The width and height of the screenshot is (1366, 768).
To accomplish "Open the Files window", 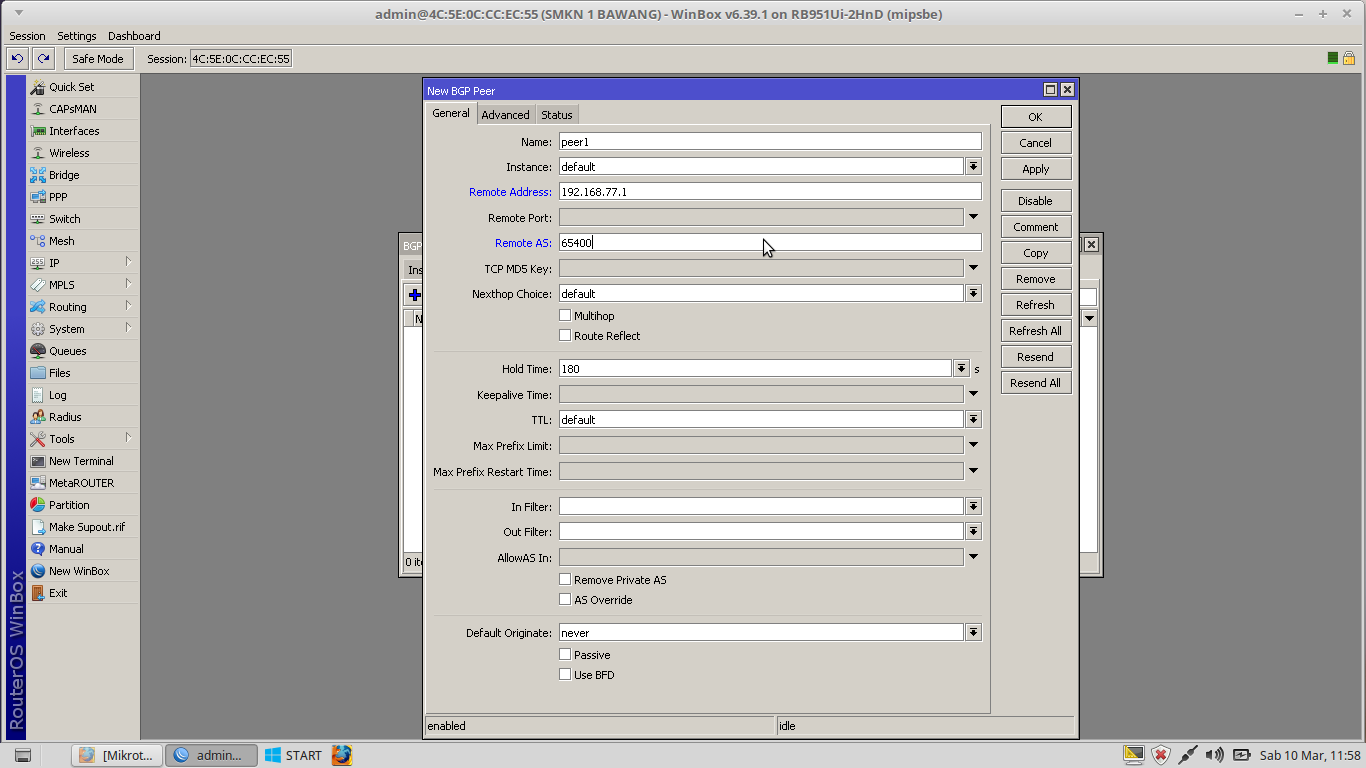I will pyautogui.click(x=58, y=372).
